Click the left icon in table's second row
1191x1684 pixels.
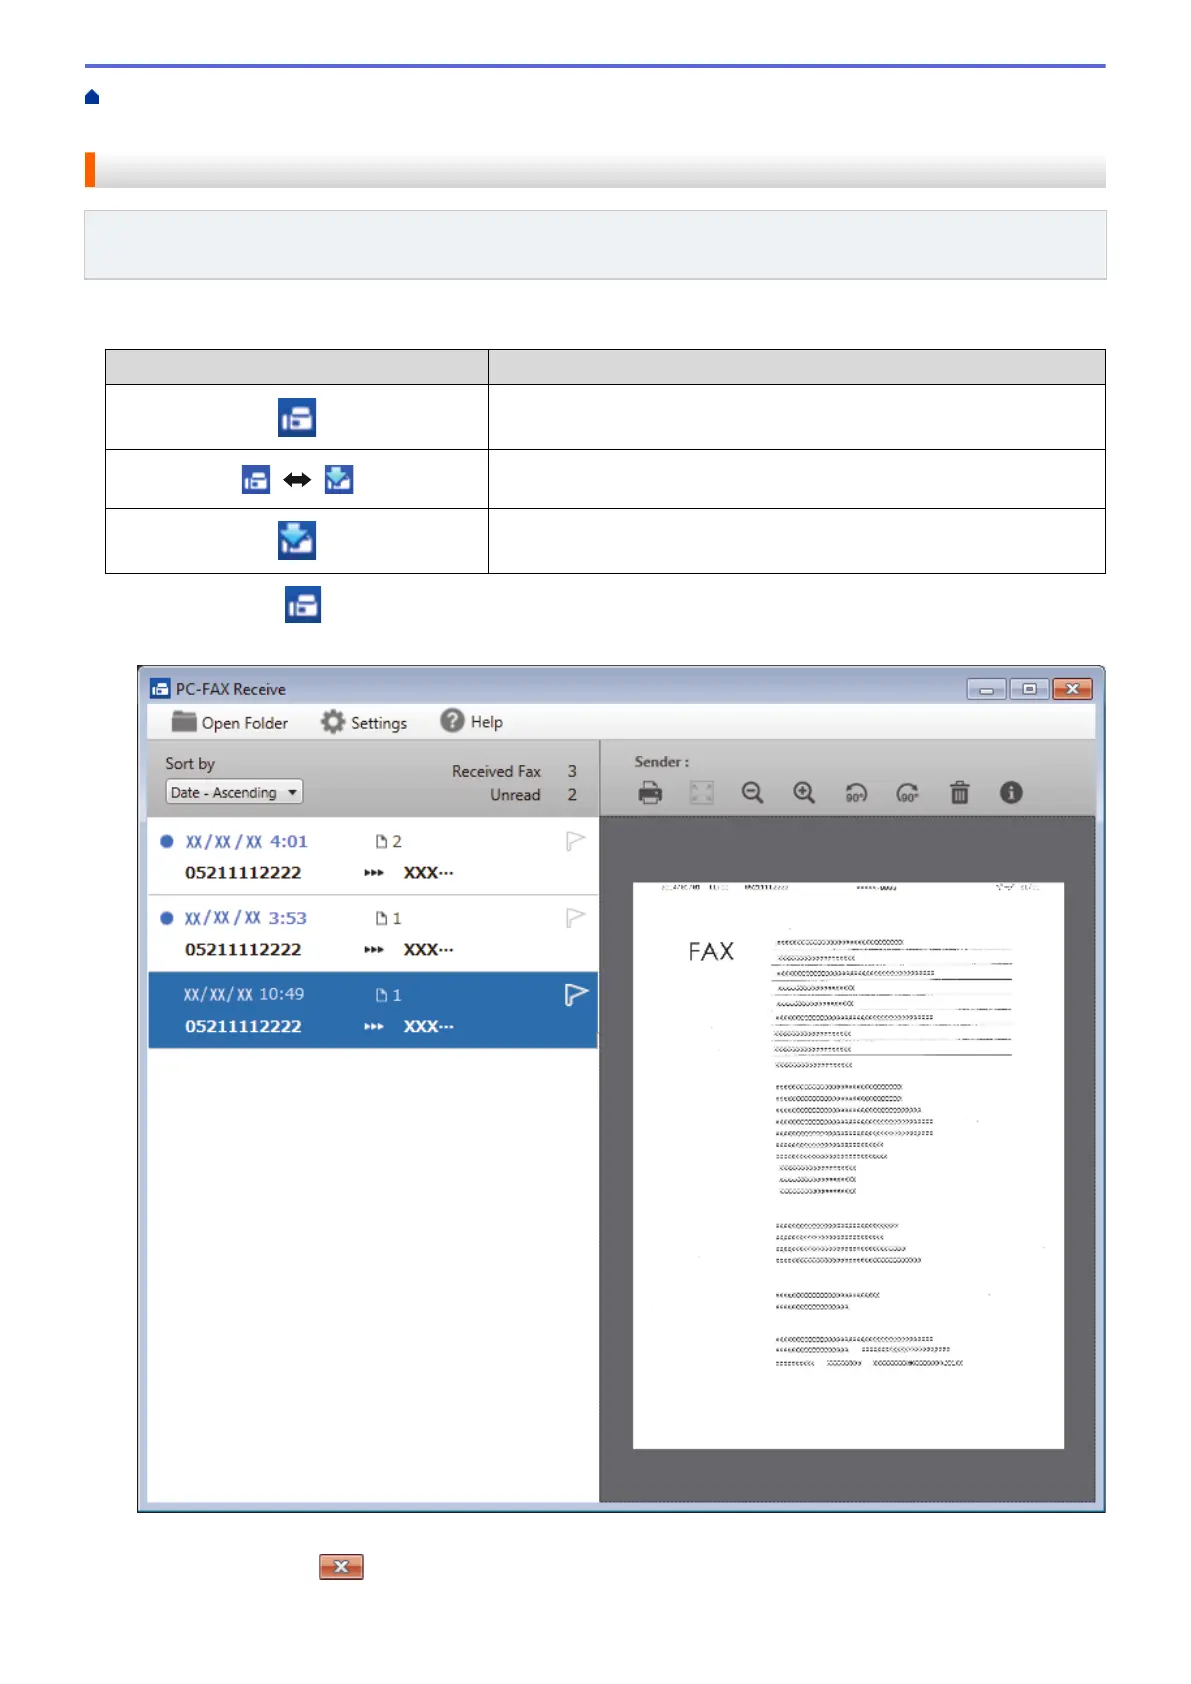click(256, 479)
